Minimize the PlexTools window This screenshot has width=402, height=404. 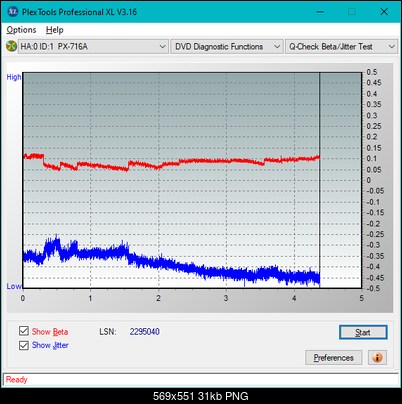click(x=320, y=12)
